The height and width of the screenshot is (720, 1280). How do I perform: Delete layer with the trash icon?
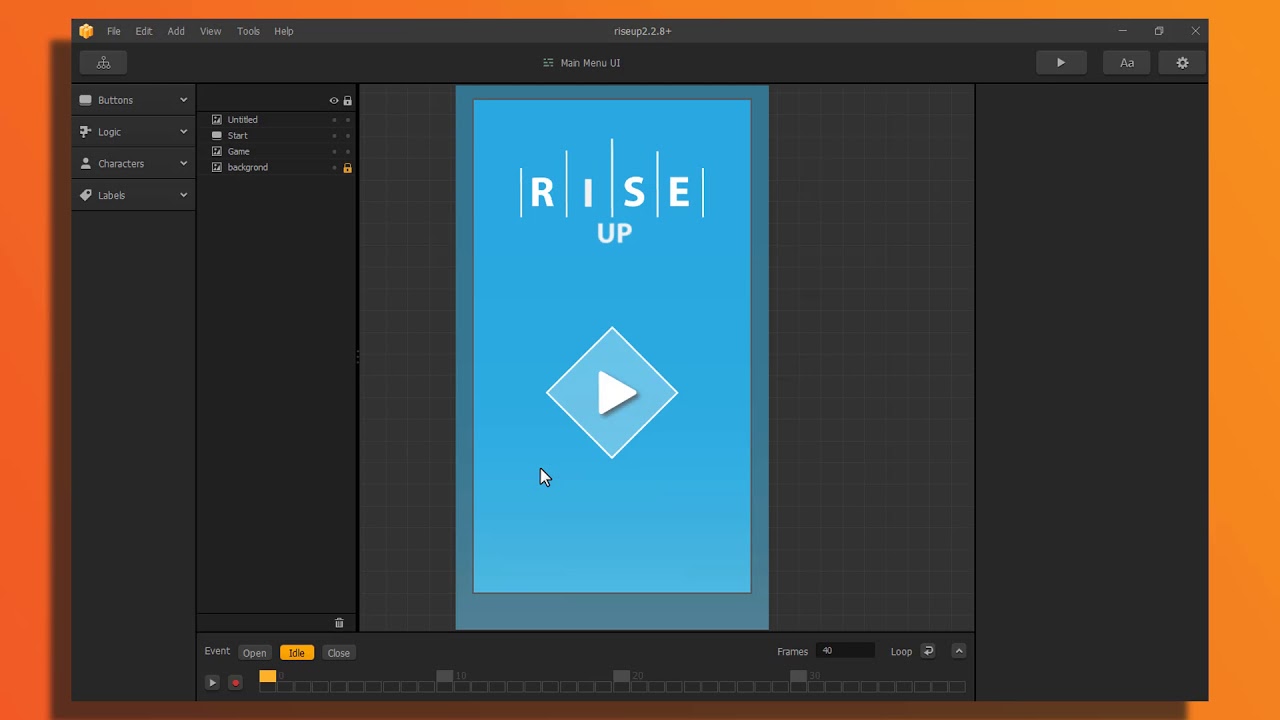(x=339, y=623)
